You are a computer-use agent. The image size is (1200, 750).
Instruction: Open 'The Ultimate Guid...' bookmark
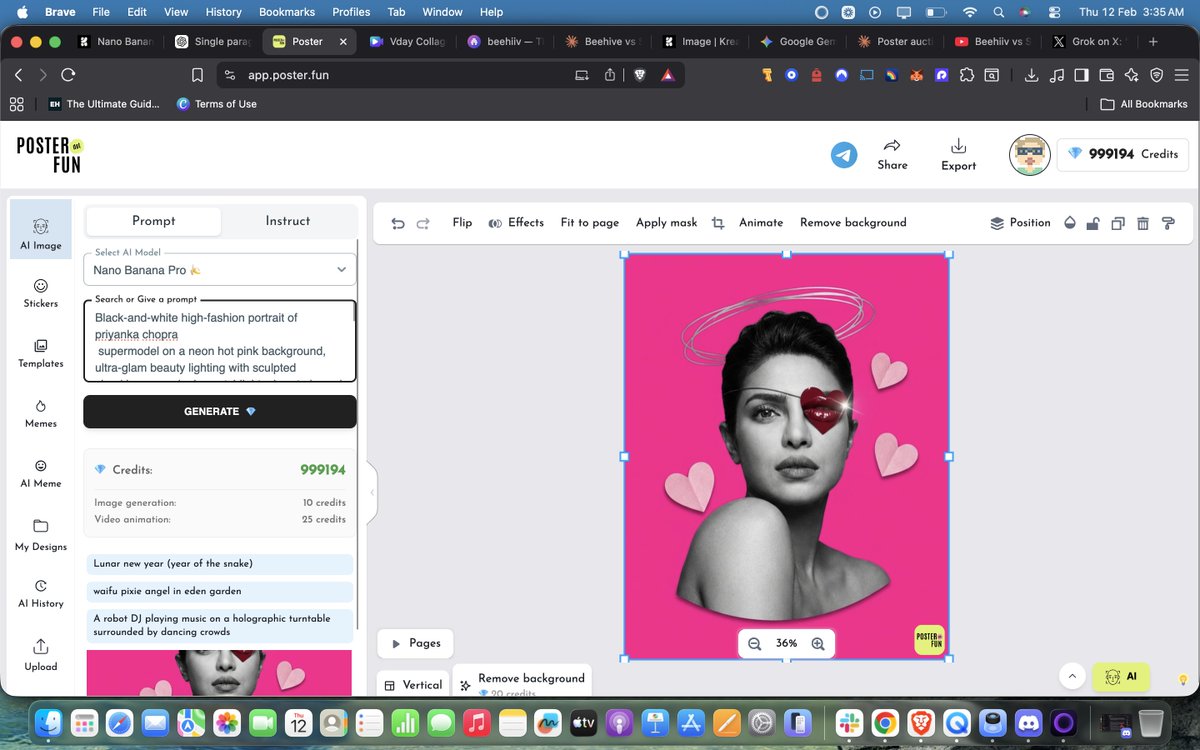(x=104, y=104)
